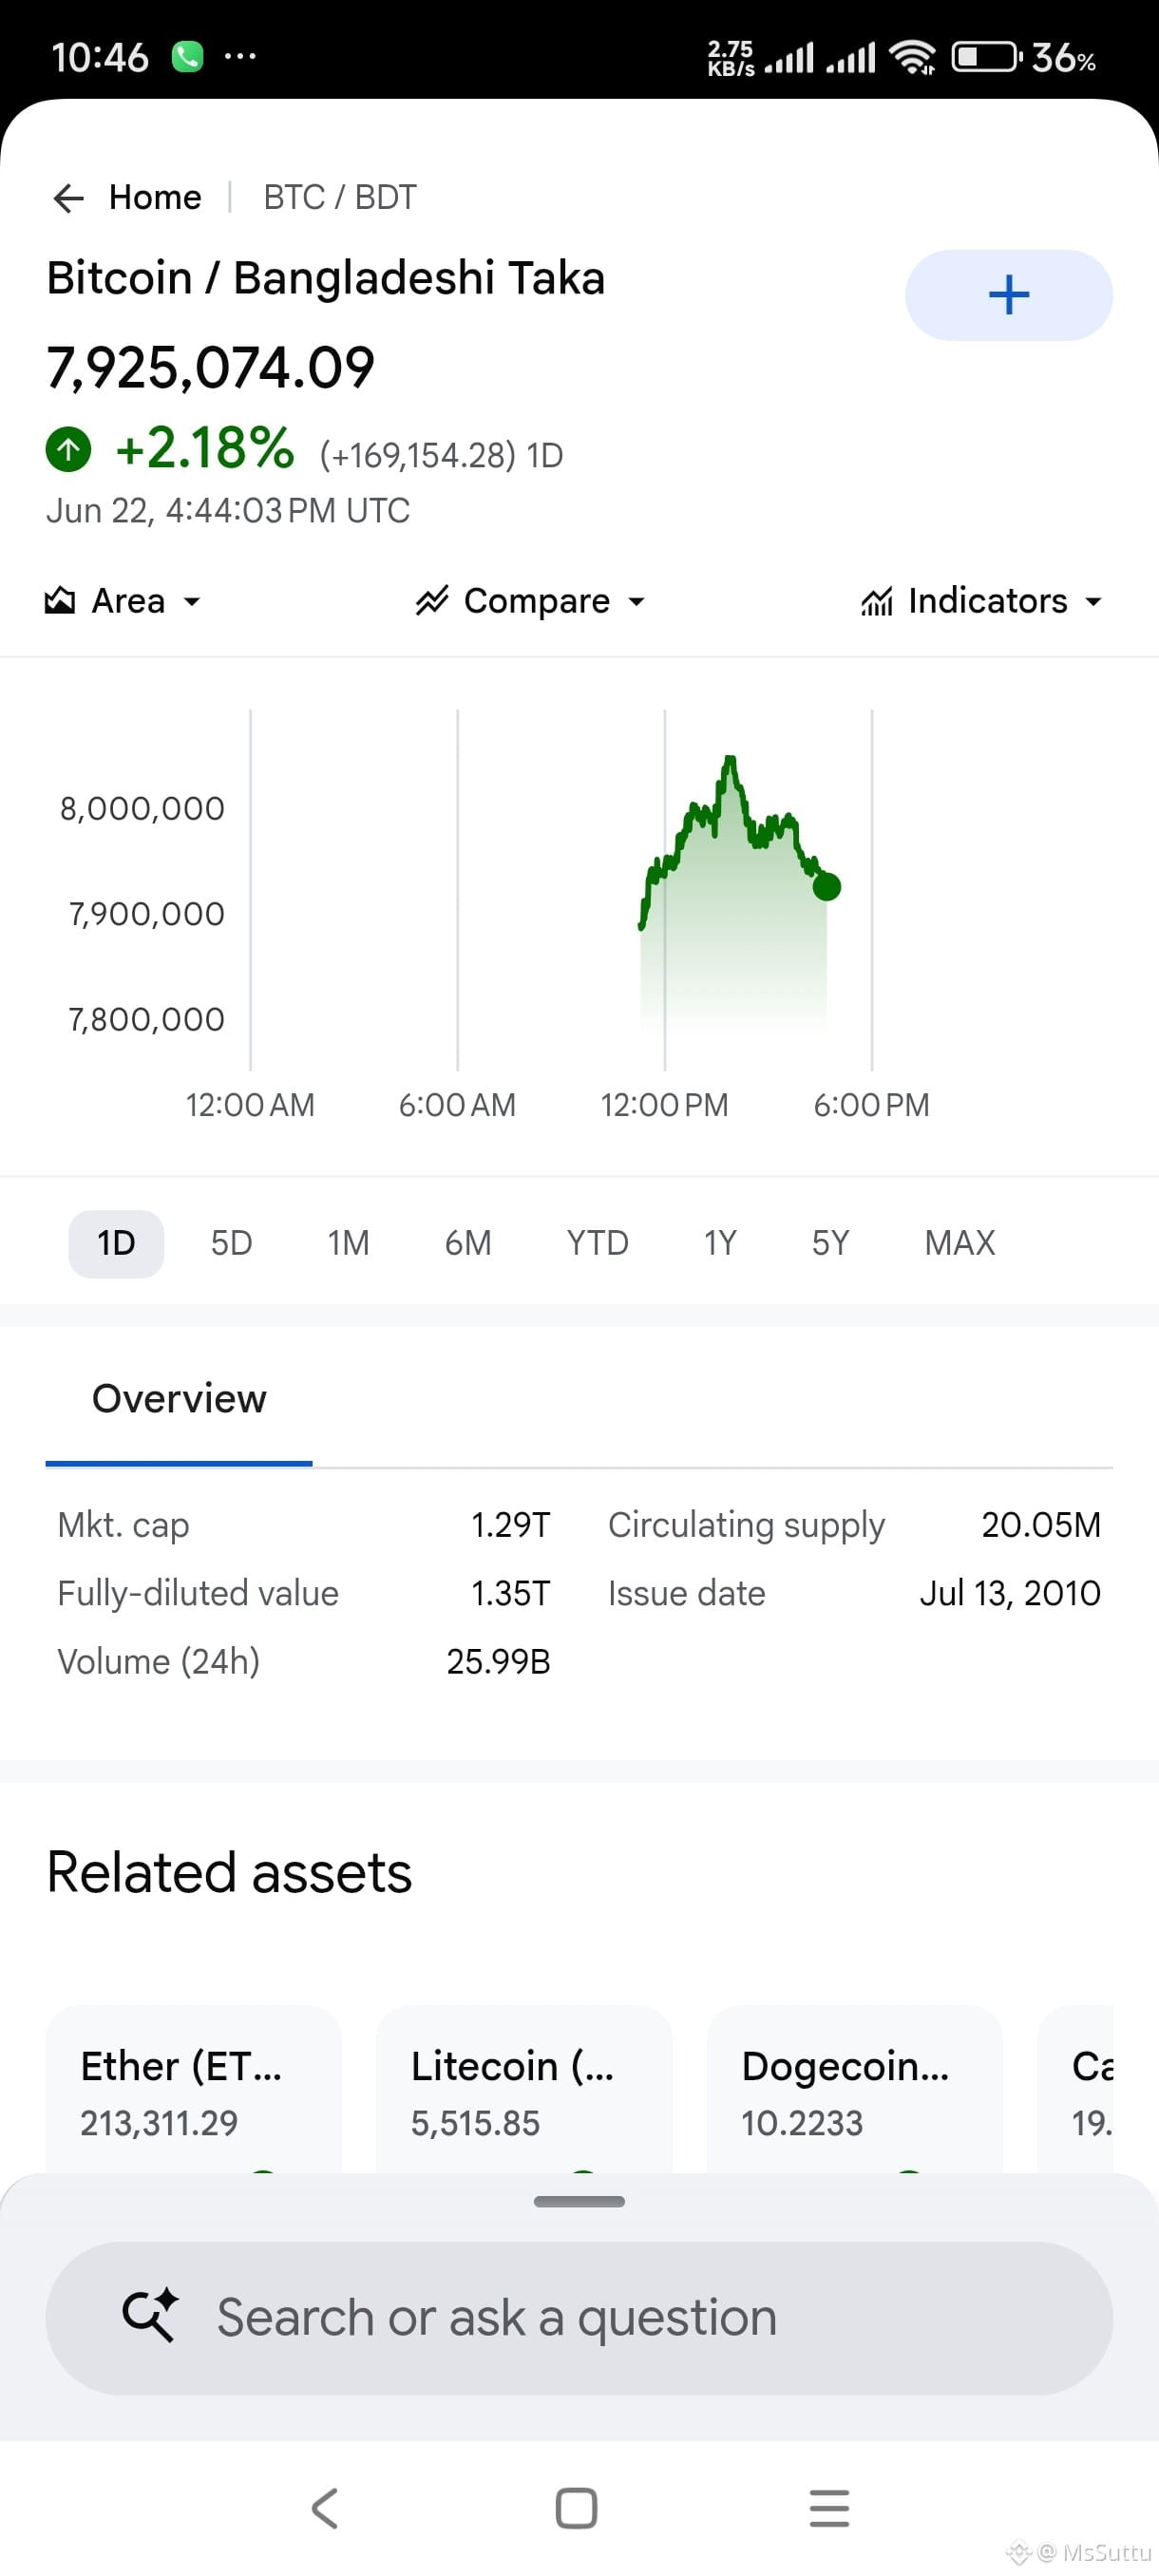This screenshot has height=2576, width=1159.
Task: Tap the back arrow next to Home
Action: pos(68,198)
